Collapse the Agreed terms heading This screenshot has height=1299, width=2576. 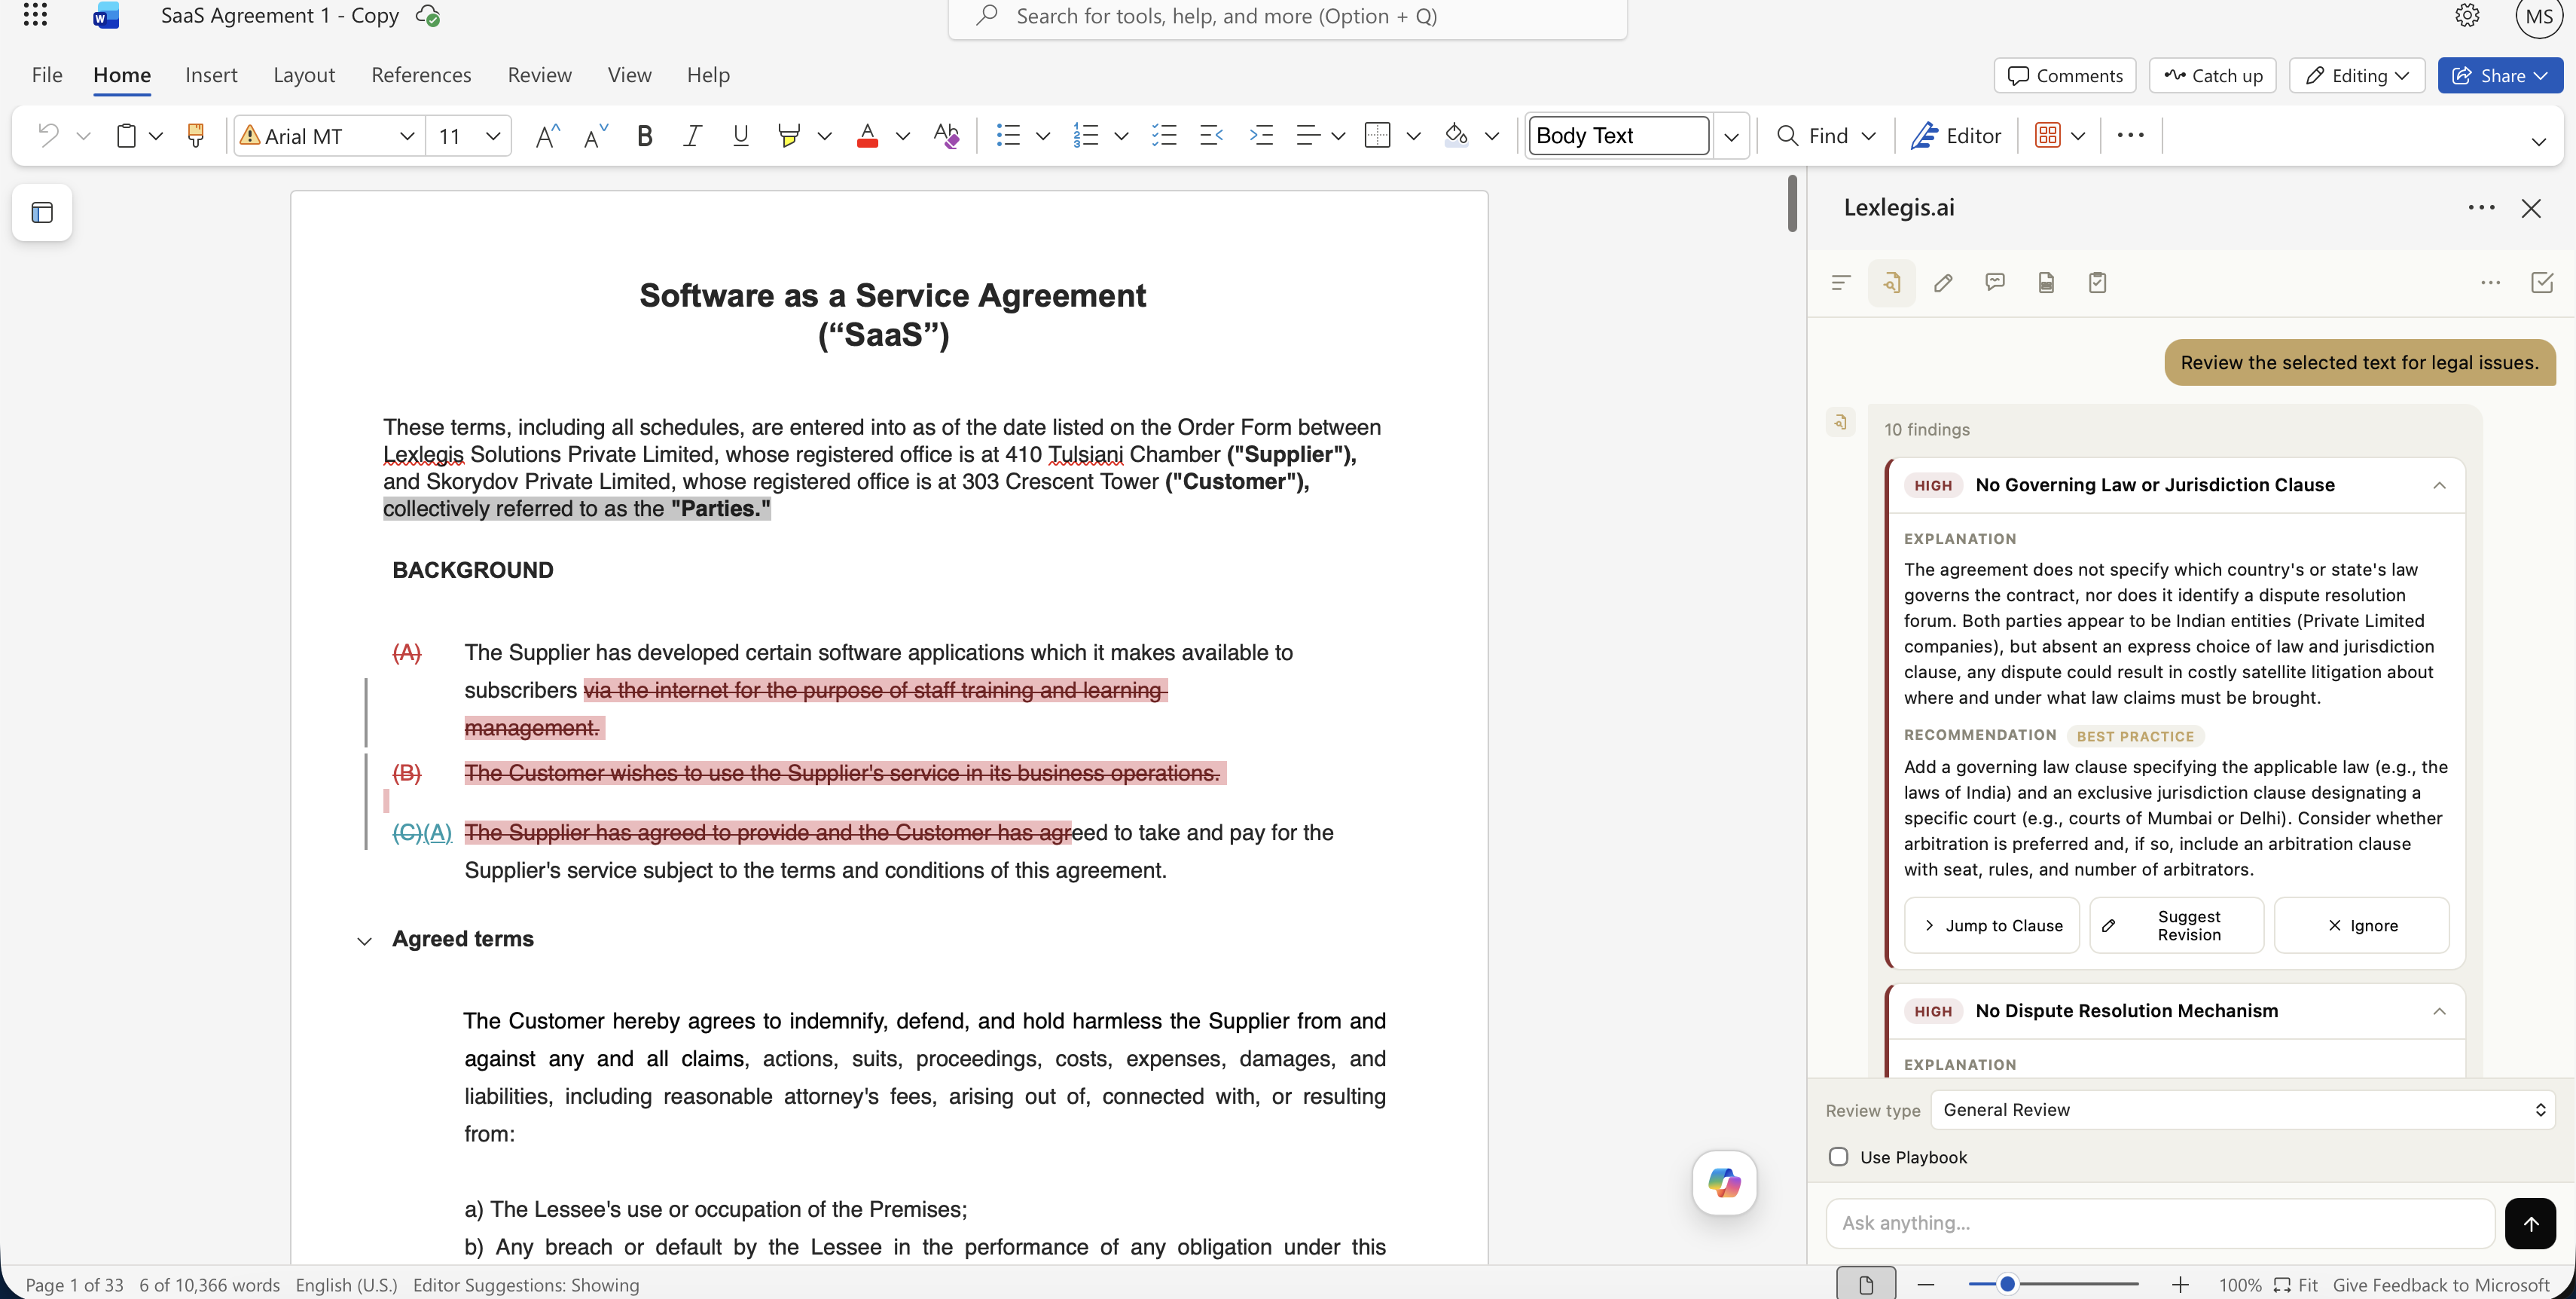pos(364,941)
